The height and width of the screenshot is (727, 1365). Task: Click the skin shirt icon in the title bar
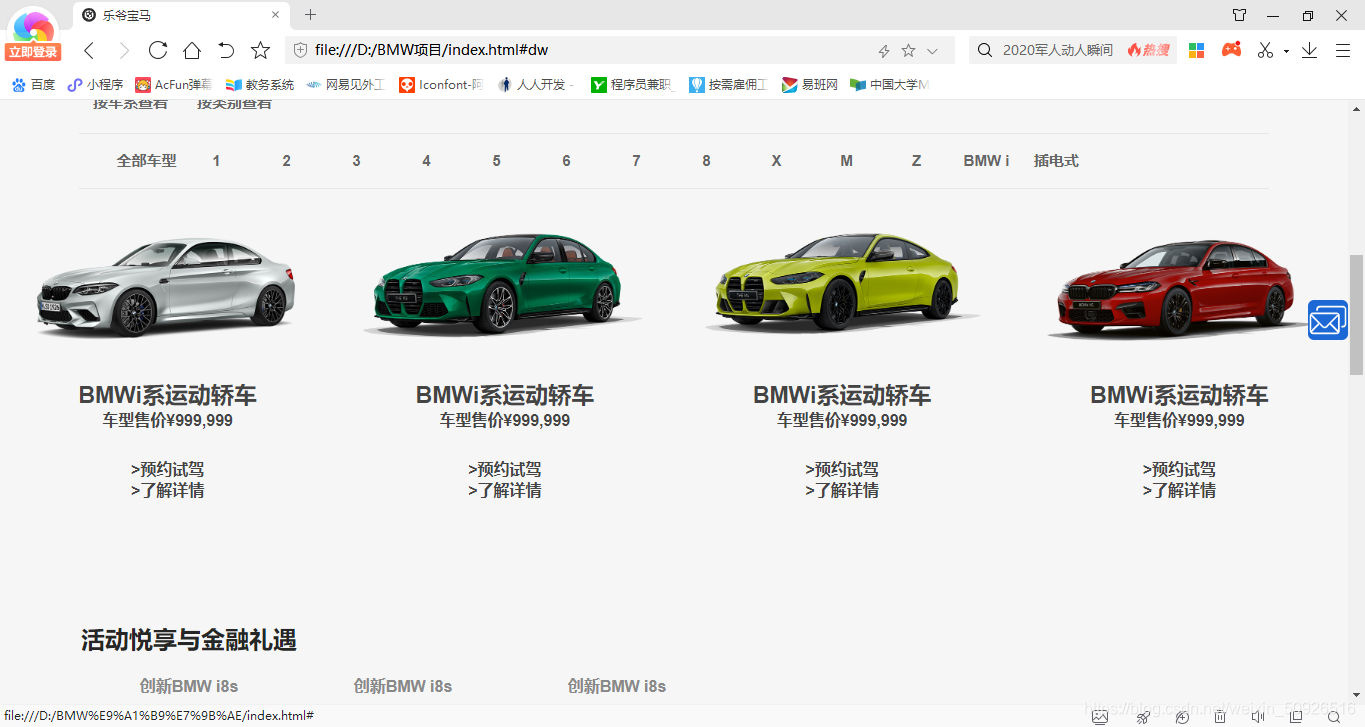click(1239, 15)
